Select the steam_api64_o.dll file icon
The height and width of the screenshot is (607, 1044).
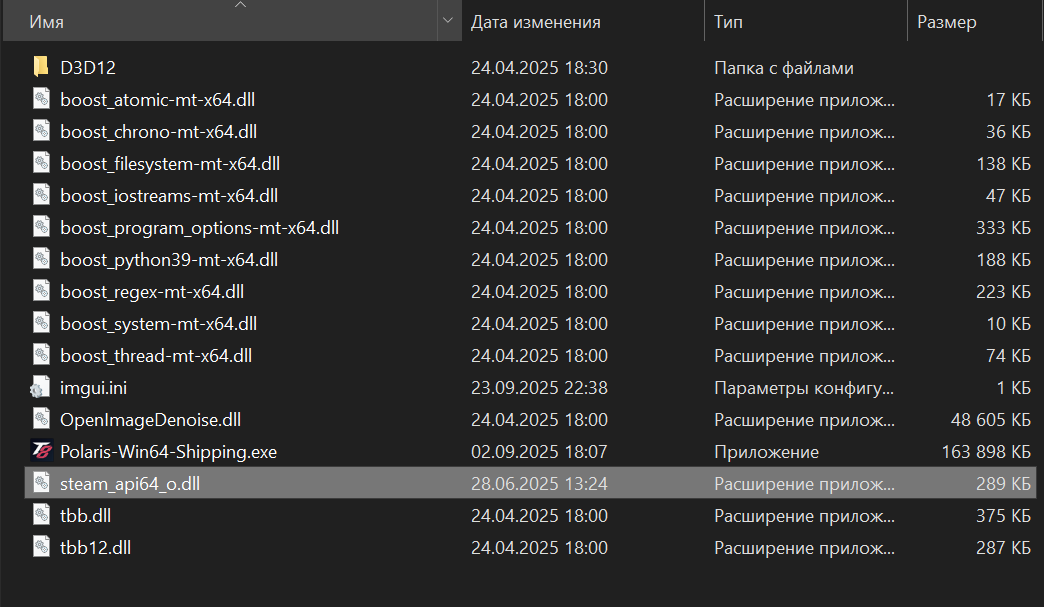click(x=40, y=484)
